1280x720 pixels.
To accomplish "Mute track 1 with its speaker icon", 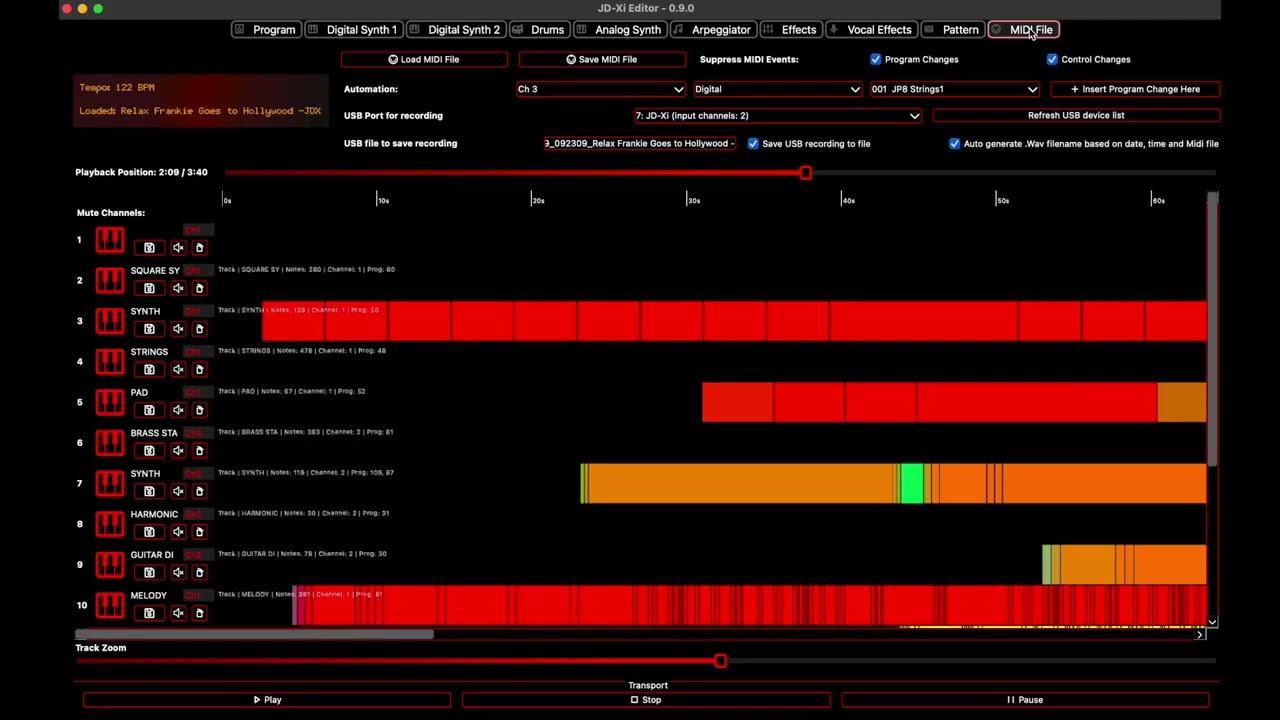I will point(178,247).
